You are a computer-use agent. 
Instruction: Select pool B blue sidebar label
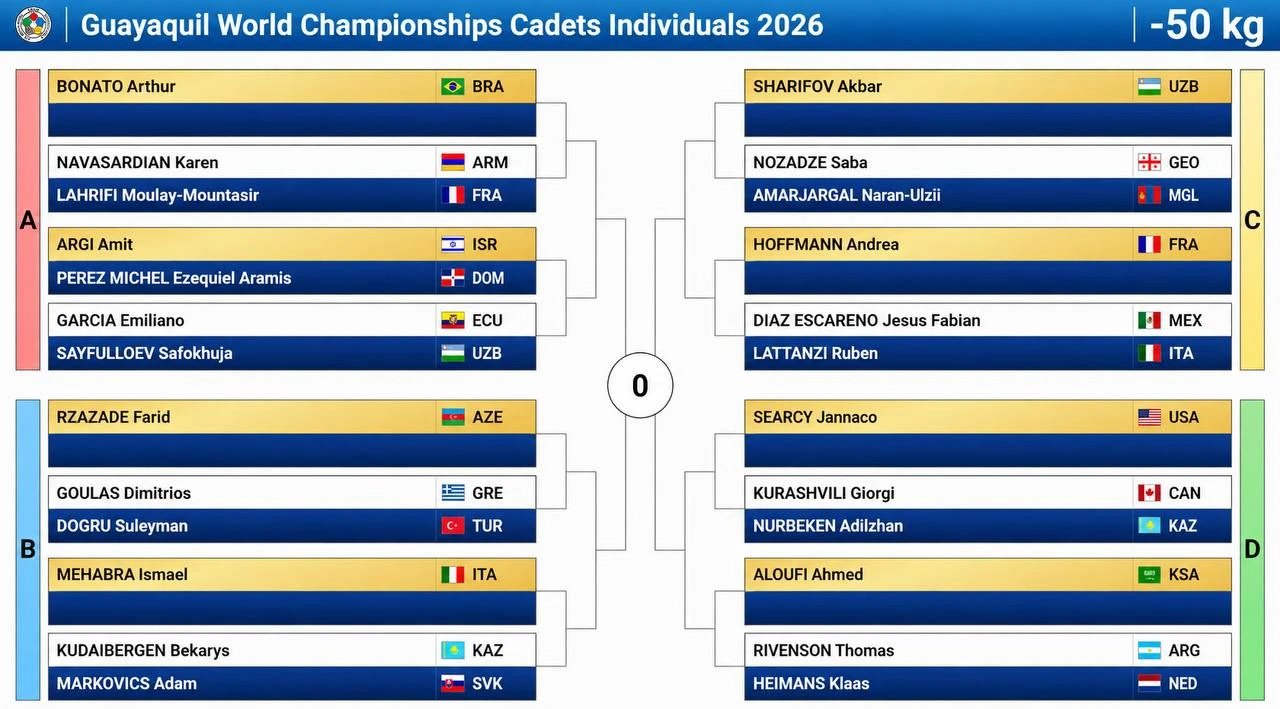pyautogui.click(x=28, y=550)
